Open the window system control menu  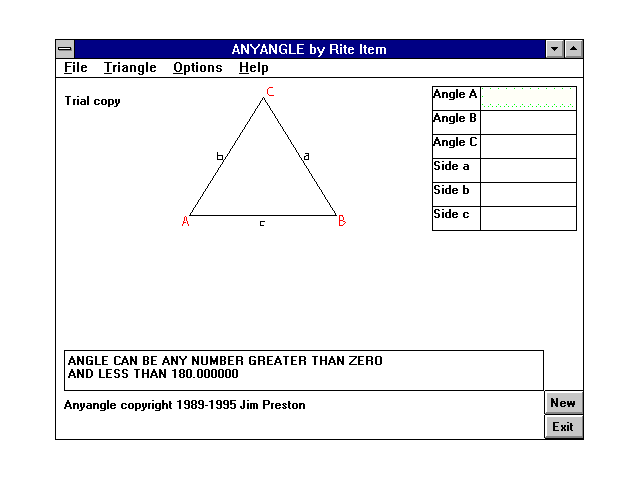click(x=65, y=49)
